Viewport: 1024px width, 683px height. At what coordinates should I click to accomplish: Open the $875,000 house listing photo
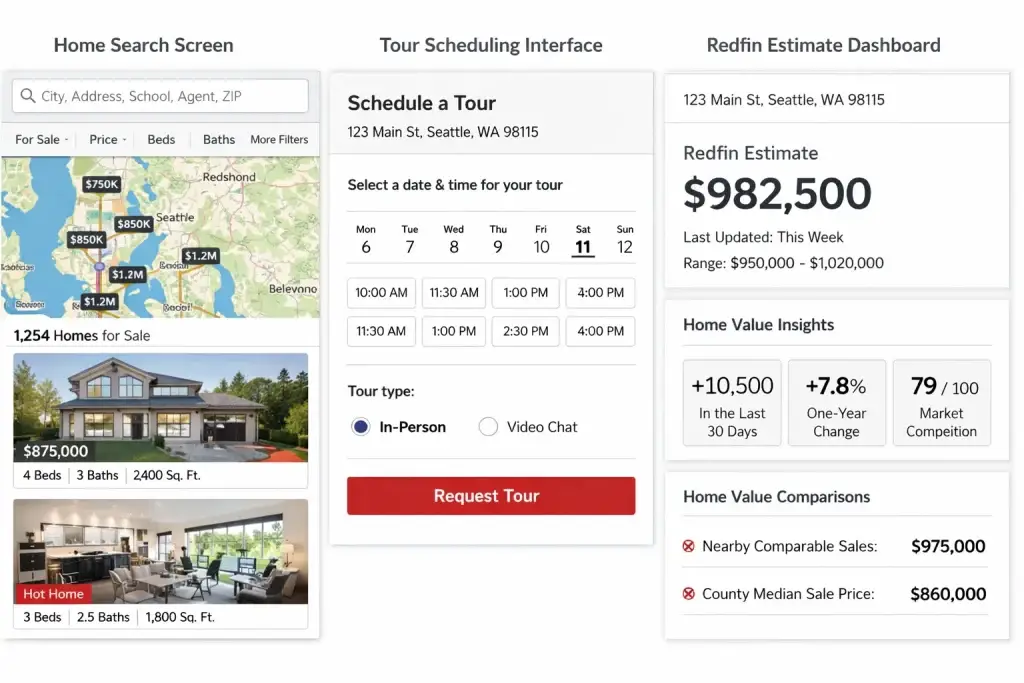[161, 407]
